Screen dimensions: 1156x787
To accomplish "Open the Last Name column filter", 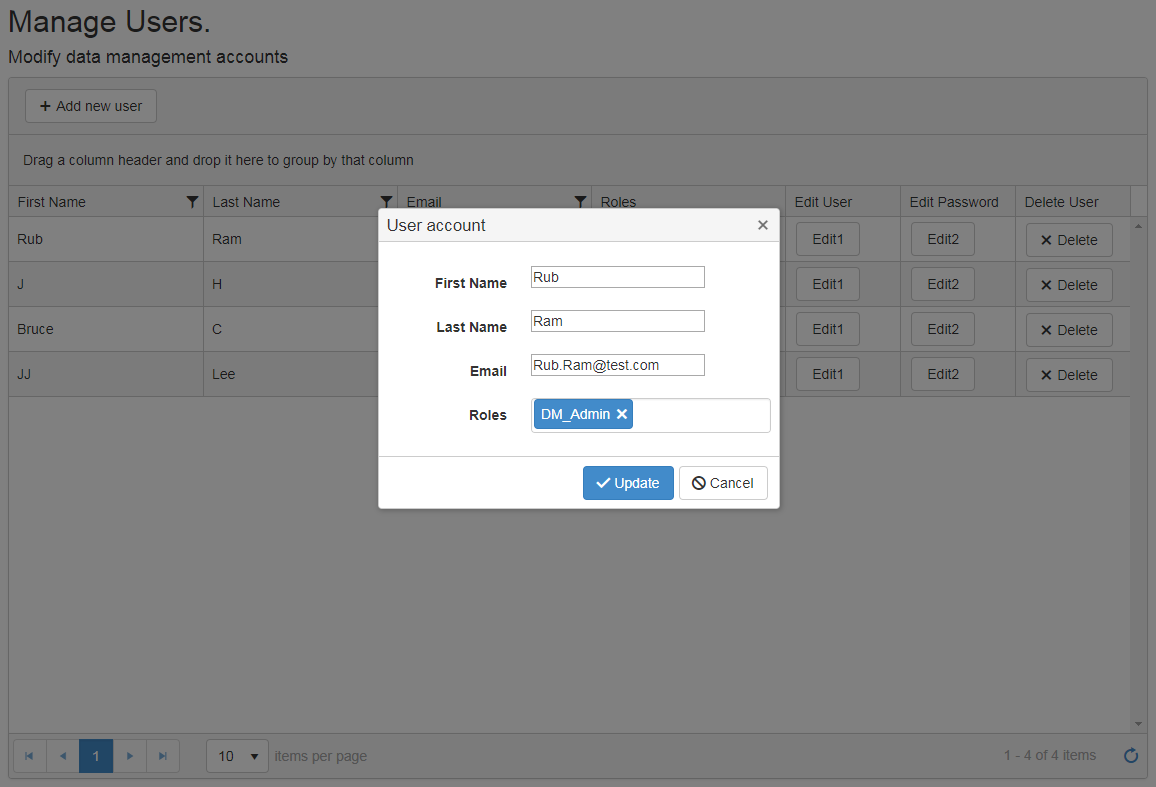I will pos(387,202).
